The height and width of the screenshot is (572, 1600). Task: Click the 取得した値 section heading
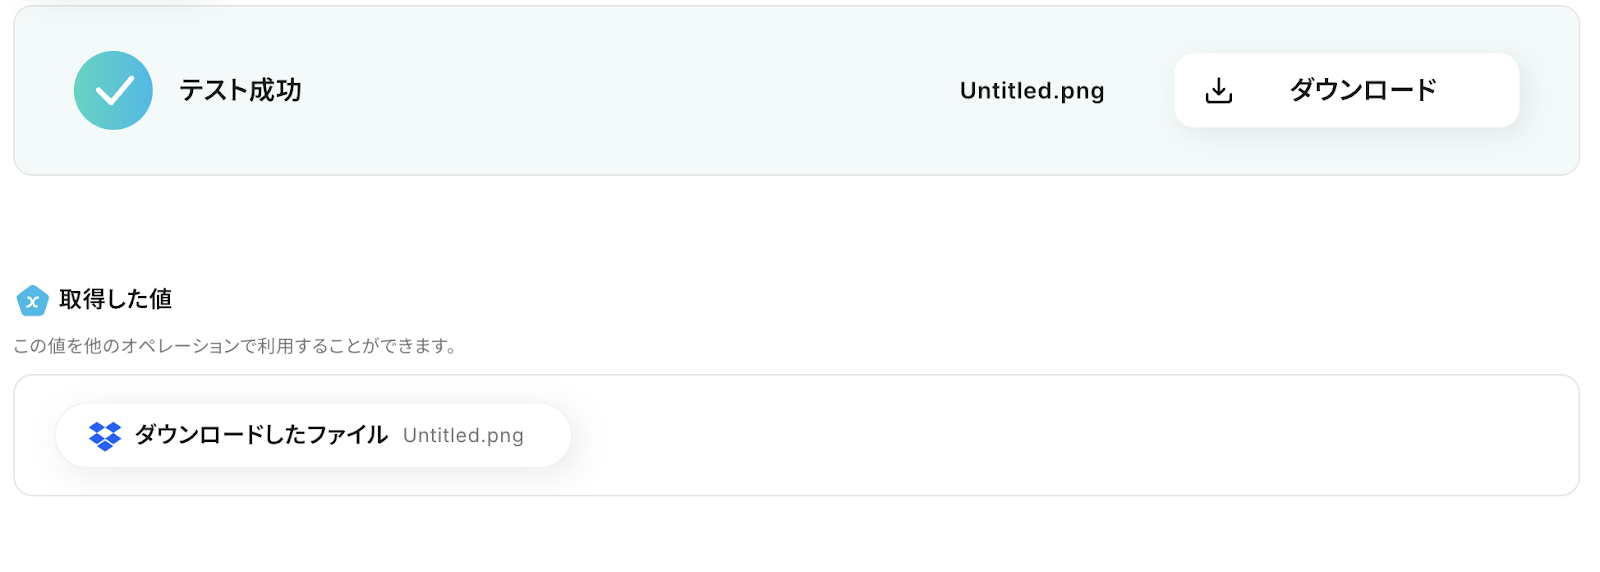[x=115, y=299]
